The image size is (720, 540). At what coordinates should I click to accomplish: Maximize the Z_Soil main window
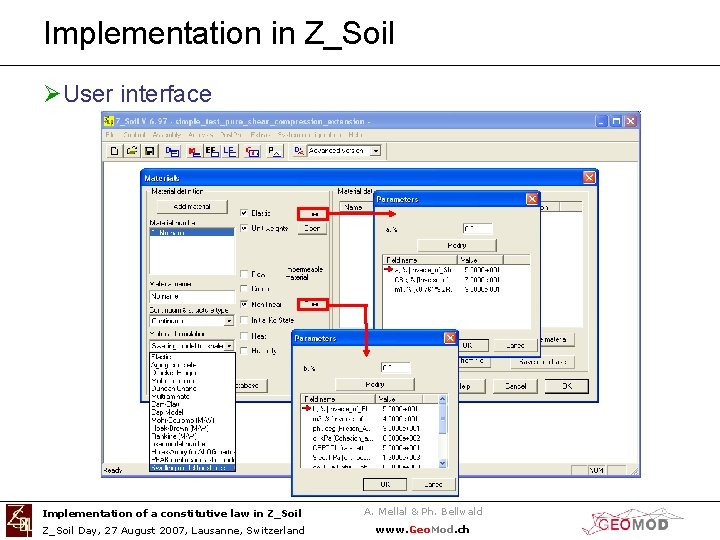pos(616,121)
